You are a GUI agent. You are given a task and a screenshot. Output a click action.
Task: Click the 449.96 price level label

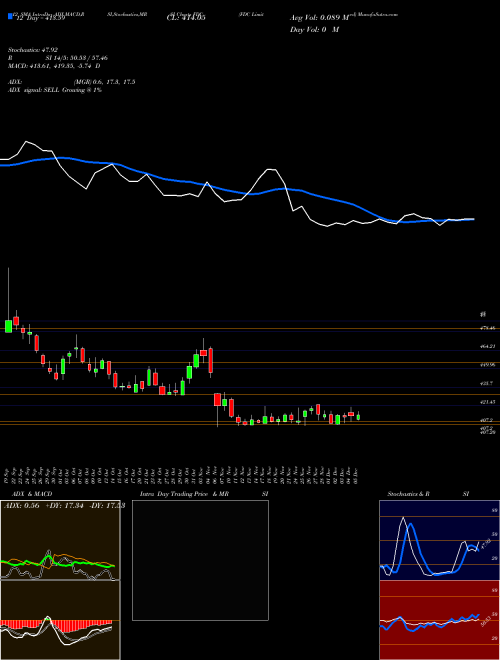click(487, 365)
